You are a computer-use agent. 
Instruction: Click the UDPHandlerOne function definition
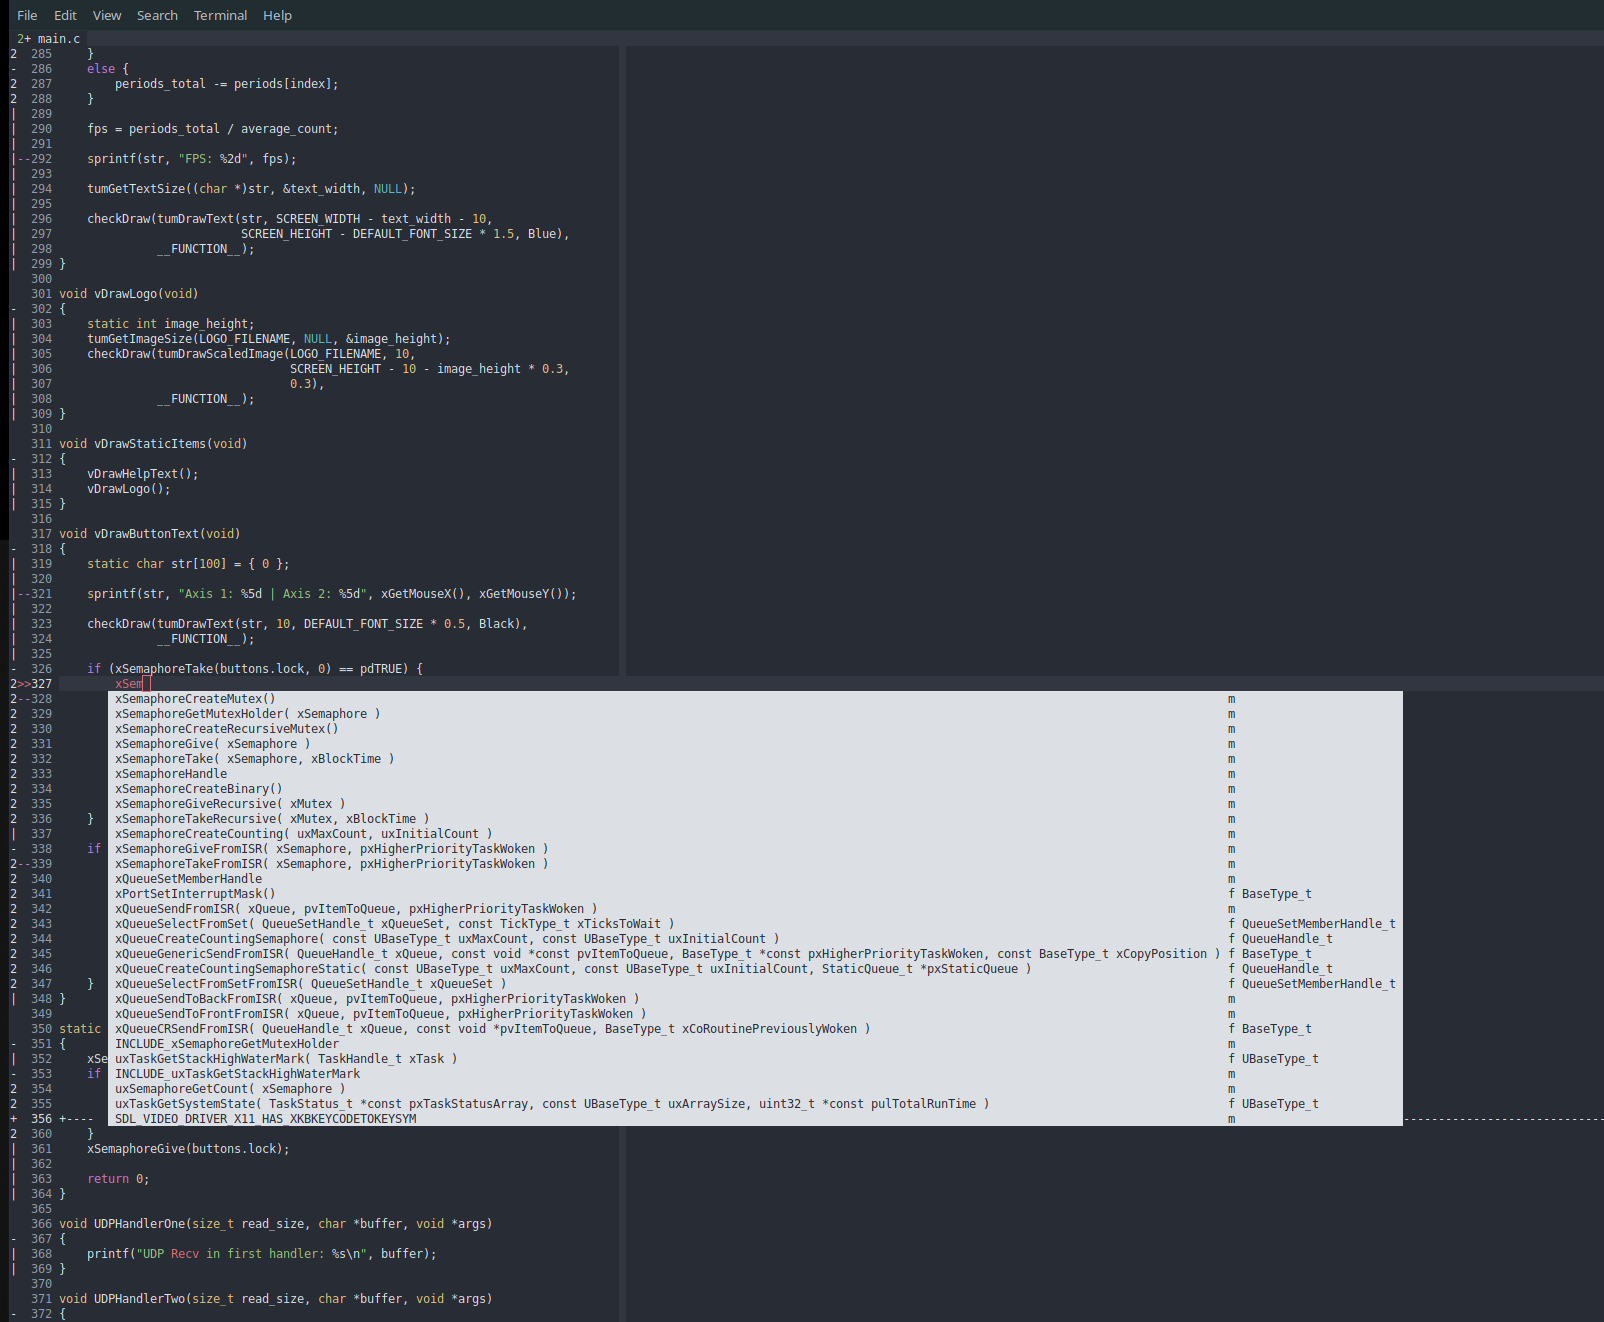point(276,1224)
